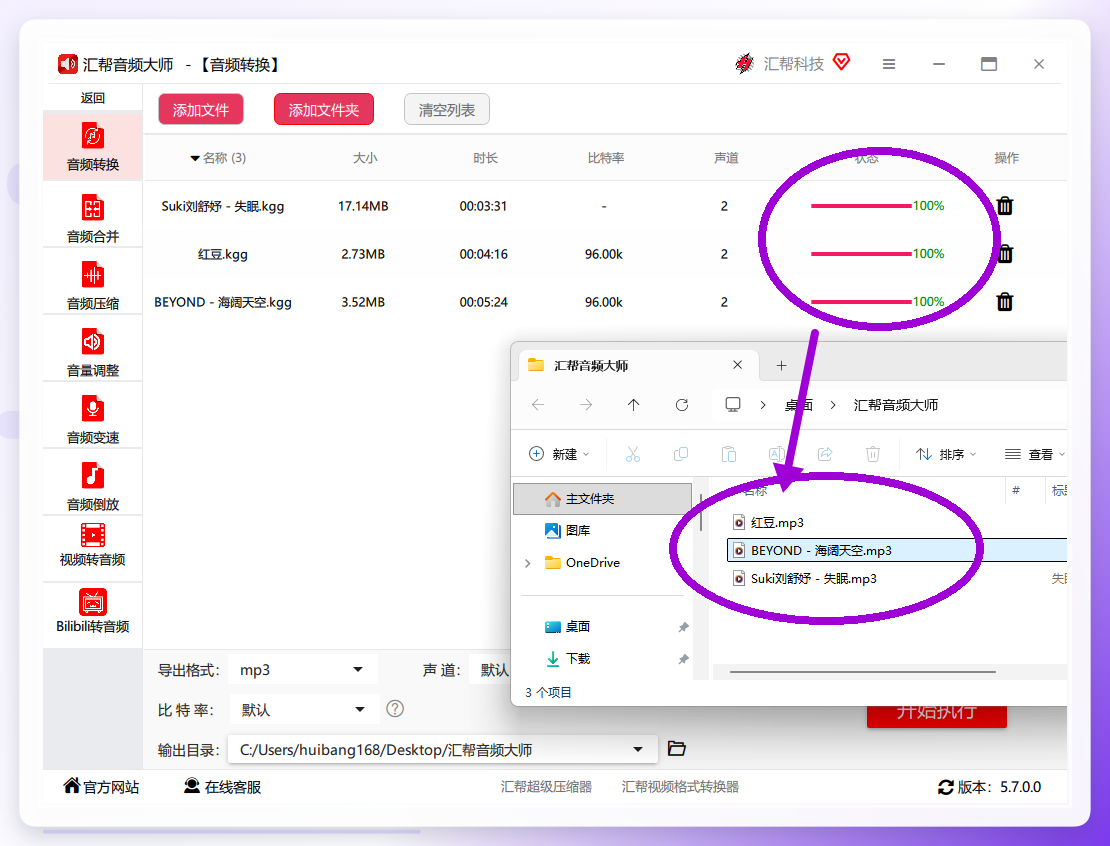Viewport: 1110px width, 846px height.
Task: Open the 视频转音频 video to audio tool
Action: [93, 545]
